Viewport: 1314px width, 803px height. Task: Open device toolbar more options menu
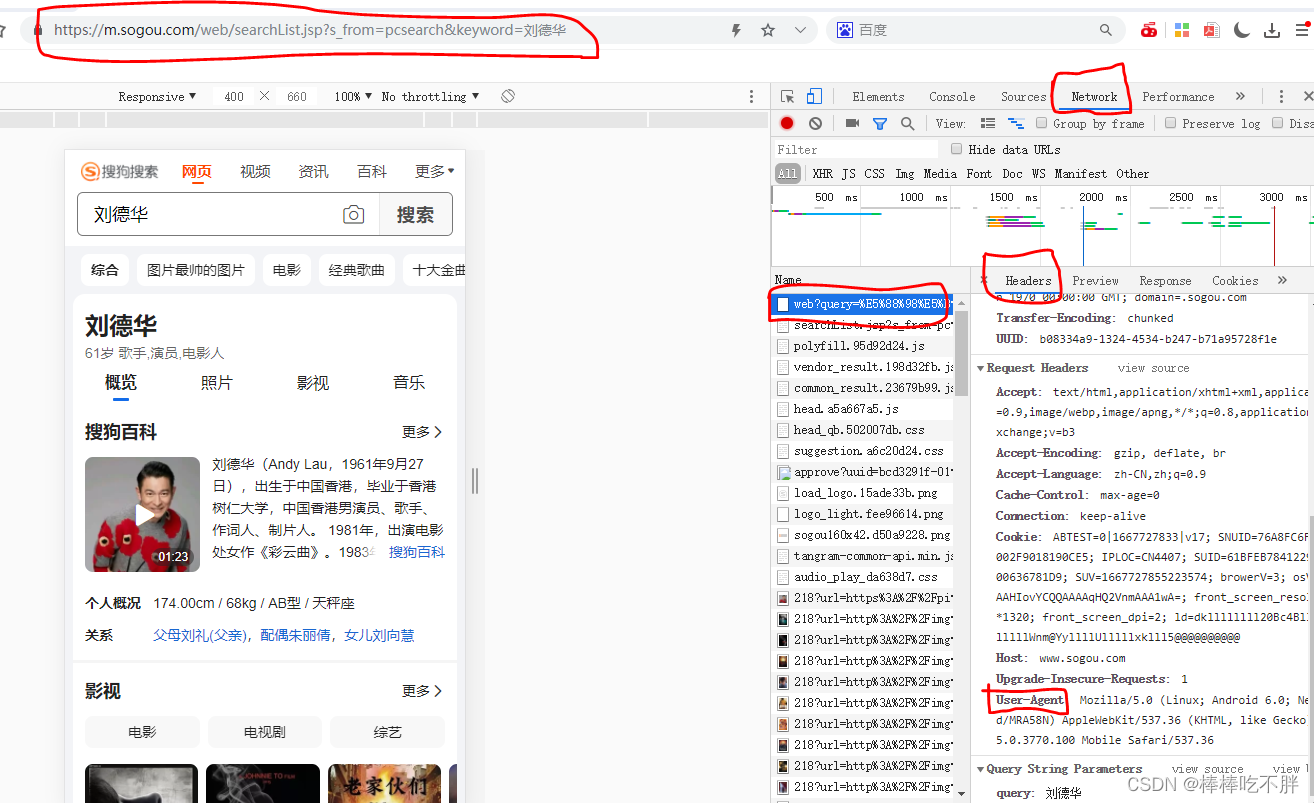coord(752,97)
